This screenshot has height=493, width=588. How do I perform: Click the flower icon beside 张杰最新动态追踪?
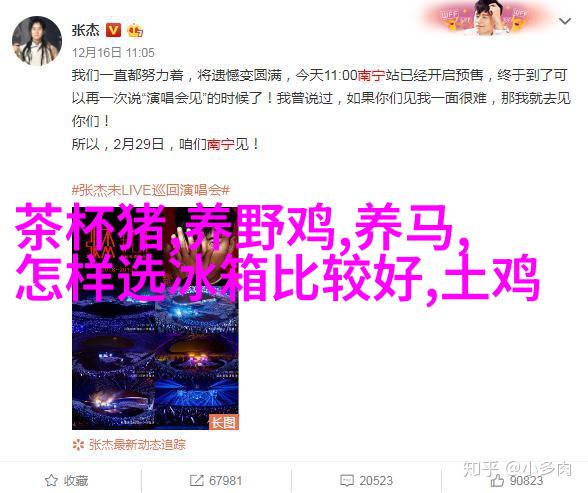tap(78, 445)
